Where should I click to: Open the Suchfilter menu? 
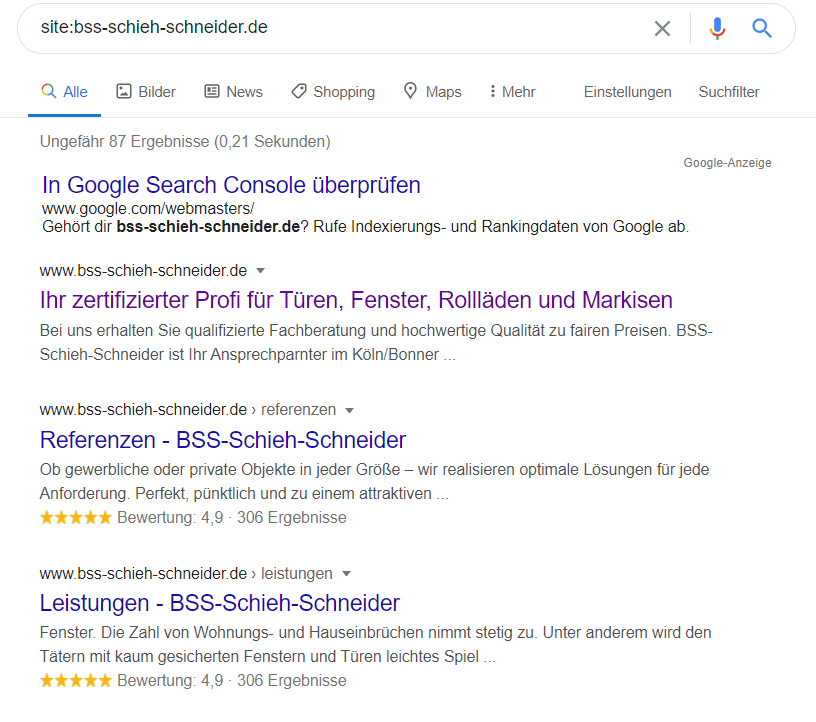[729, 92]
